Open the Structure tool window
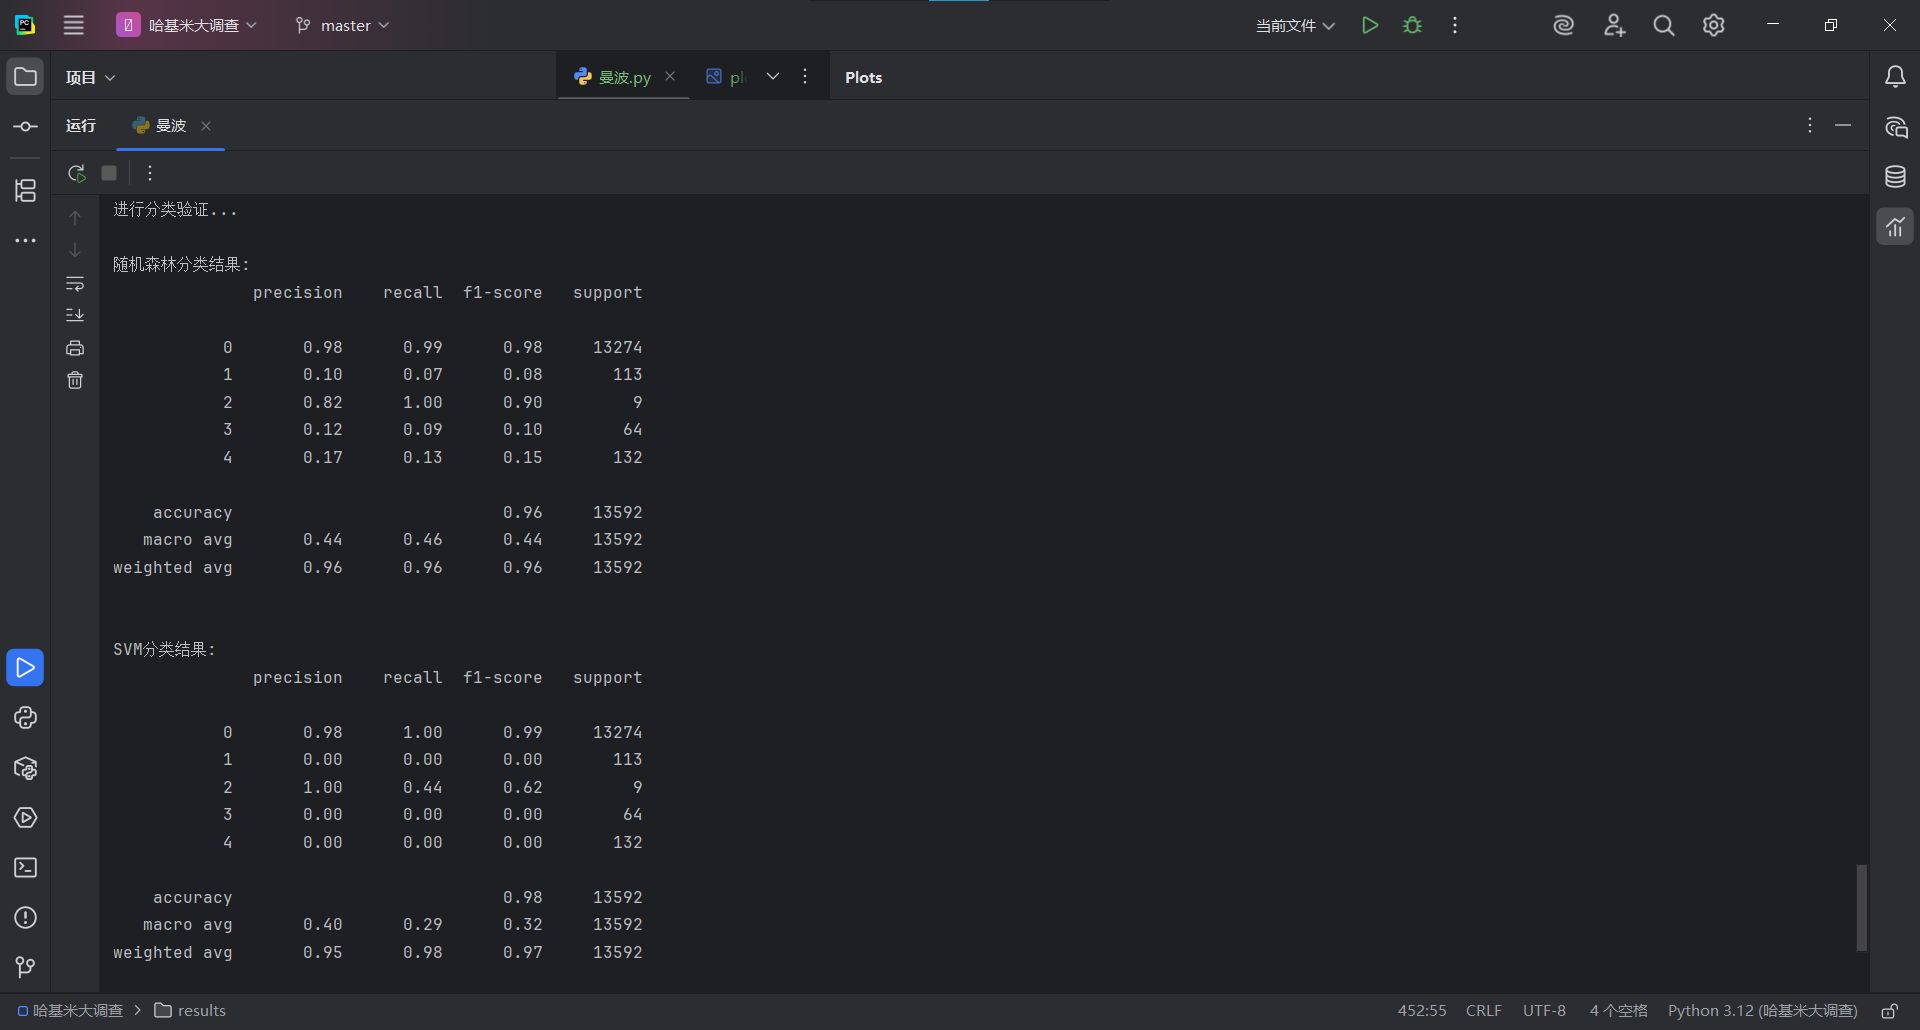 pyautogui.click(x=25, y=190)
